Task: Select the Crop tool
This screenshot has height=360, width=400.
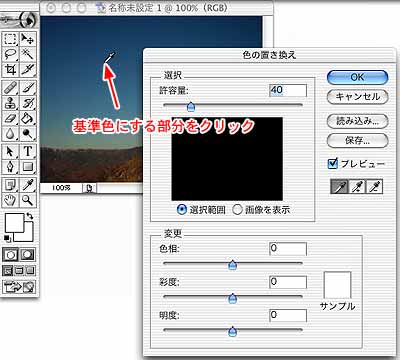Action: tap(10, 69)
